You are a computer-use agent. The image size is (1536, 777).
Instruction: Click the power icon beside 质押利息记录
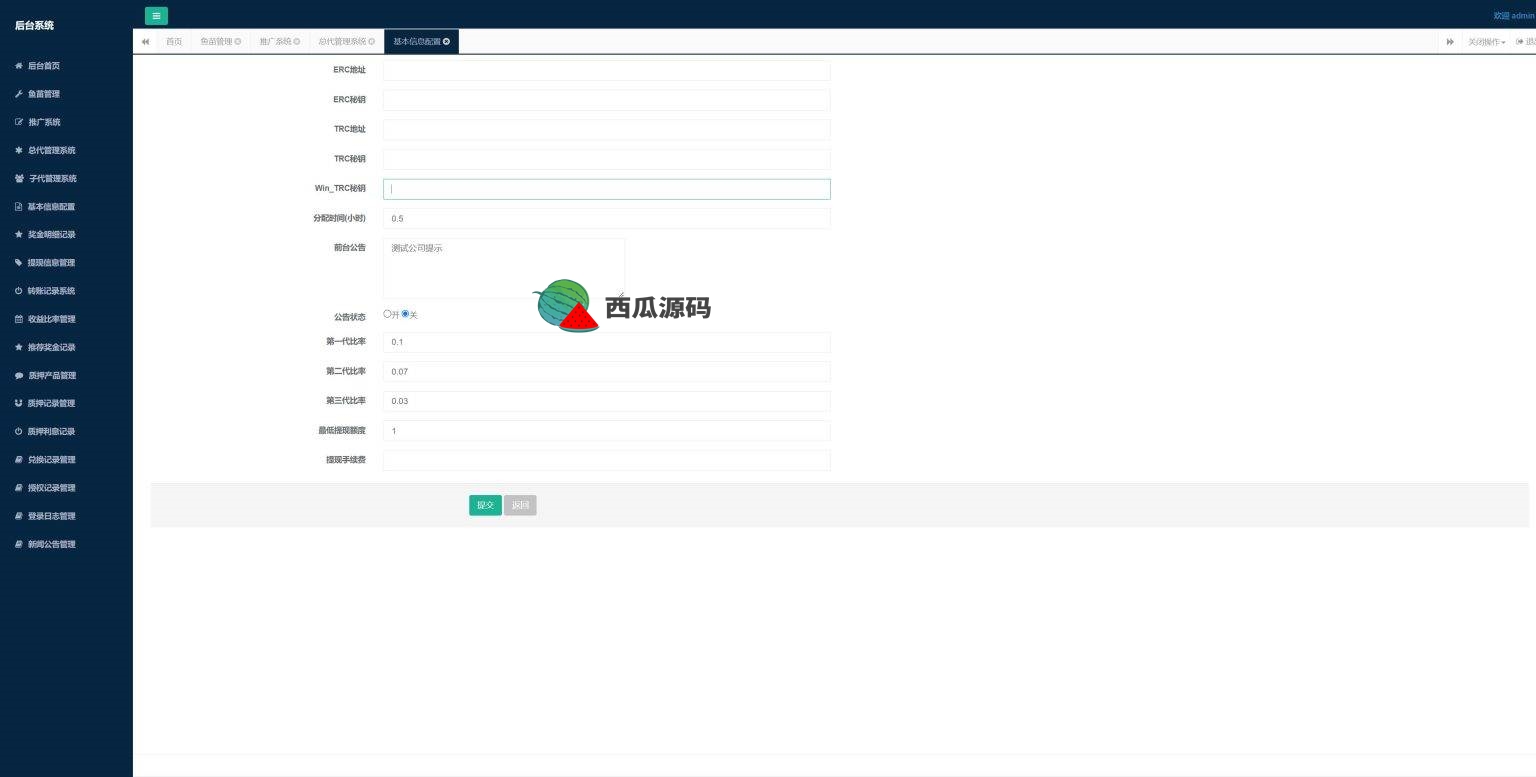[x=19, y=432]
